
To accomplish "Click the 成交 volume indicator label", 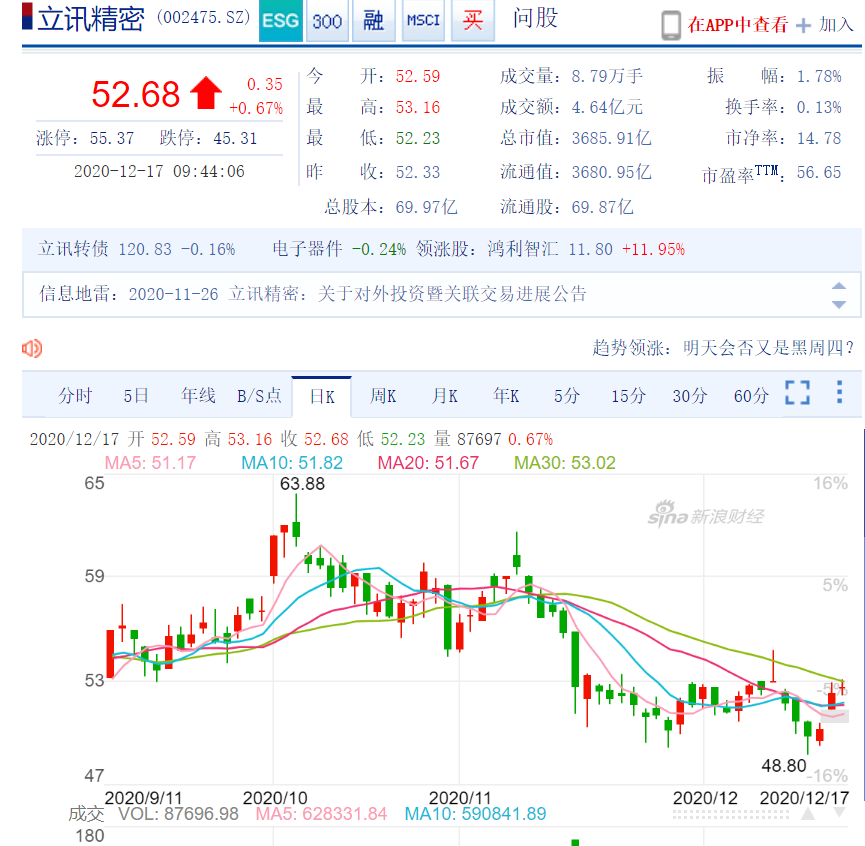I will tap(86, 814).
